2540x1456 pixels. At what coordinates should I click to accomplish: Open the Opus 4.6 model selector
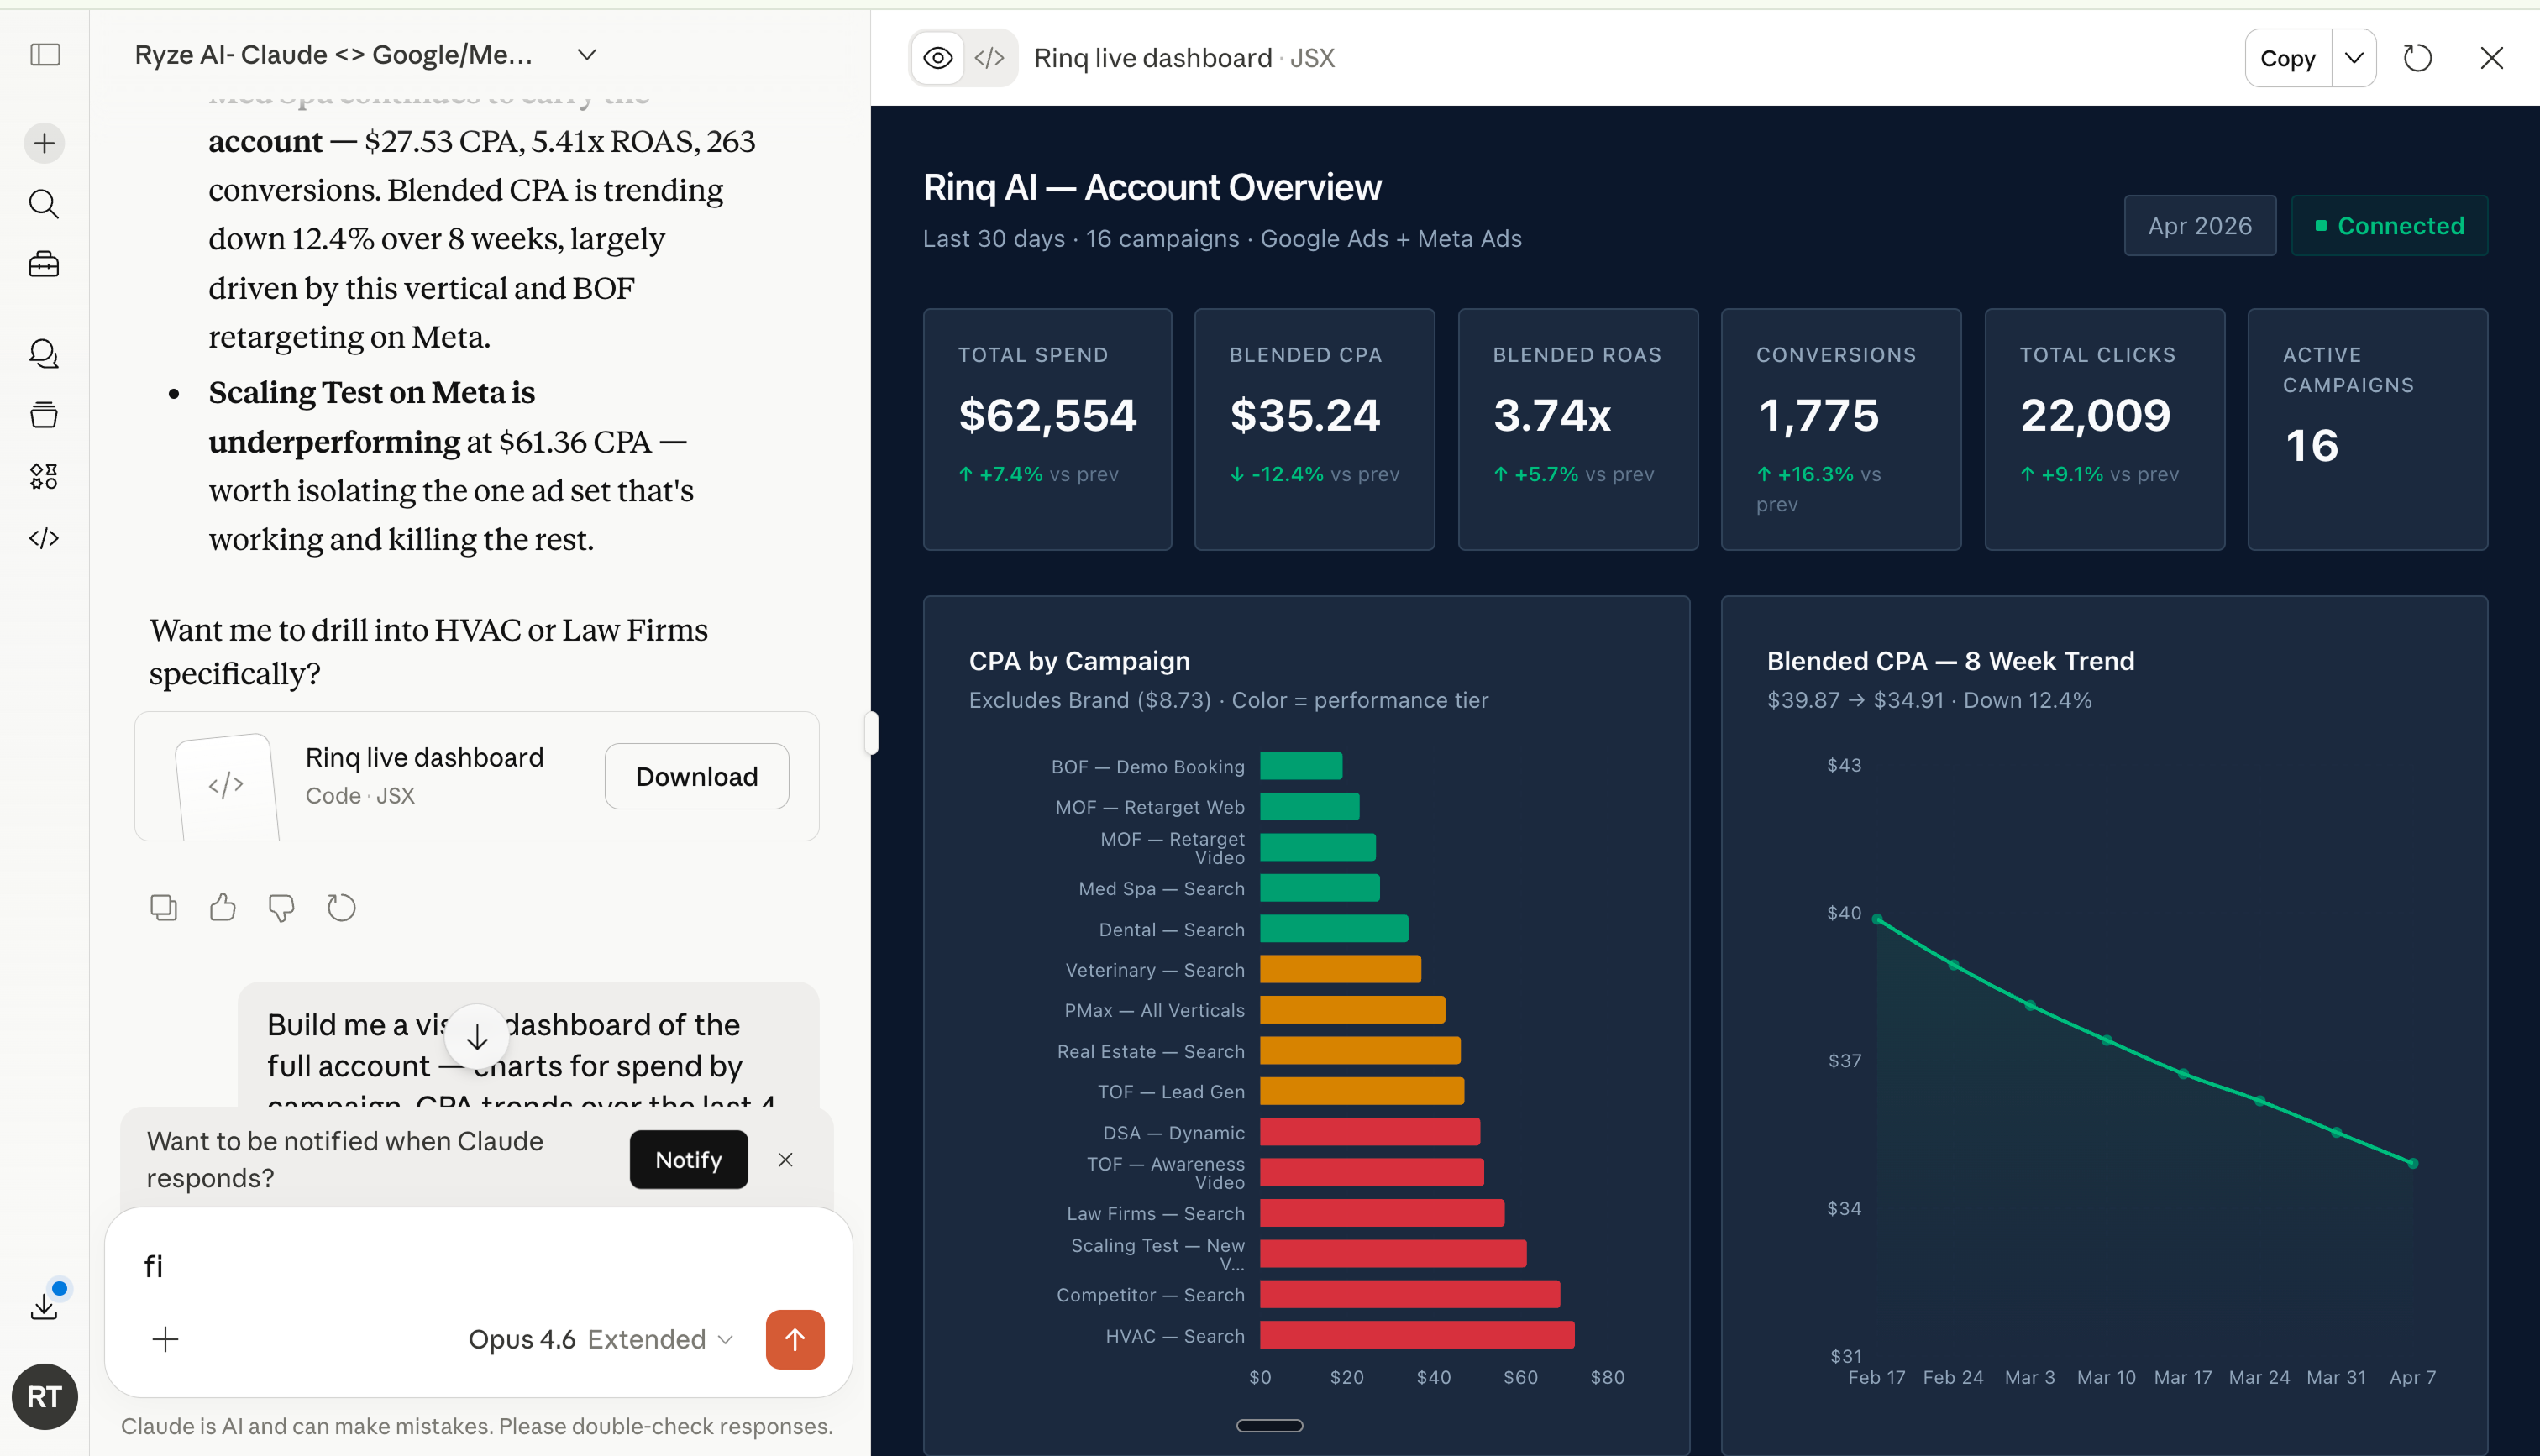click(x=524, y=1339)
